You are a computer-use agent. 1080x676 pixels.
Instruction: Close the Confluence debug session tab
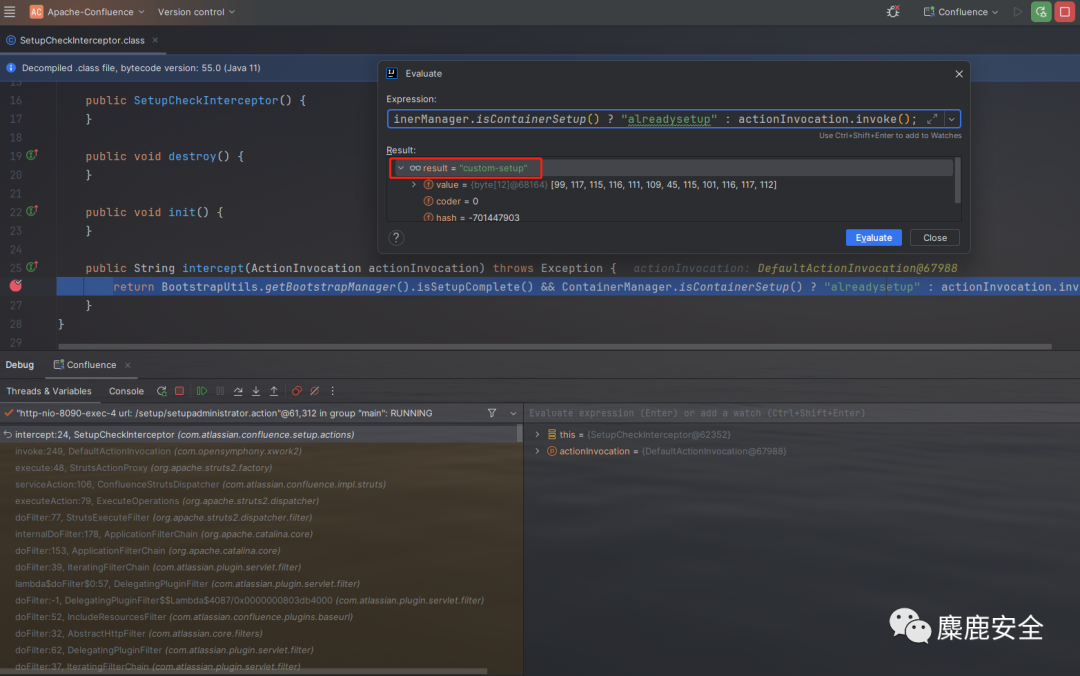coord(127,365)
